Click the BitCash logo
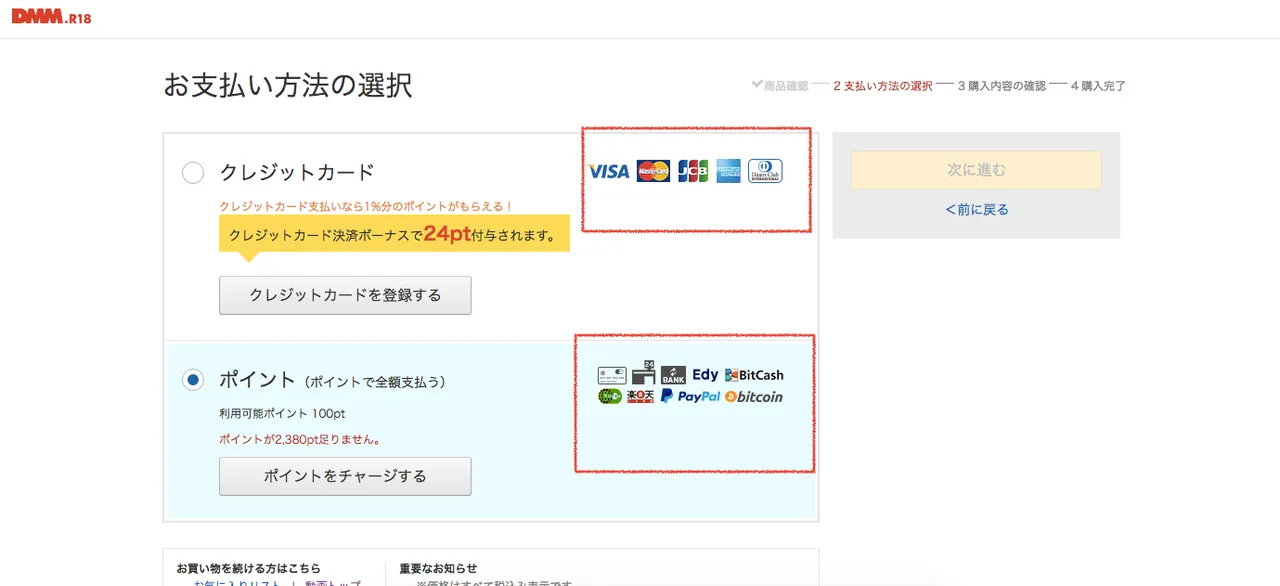 [755, 375]
